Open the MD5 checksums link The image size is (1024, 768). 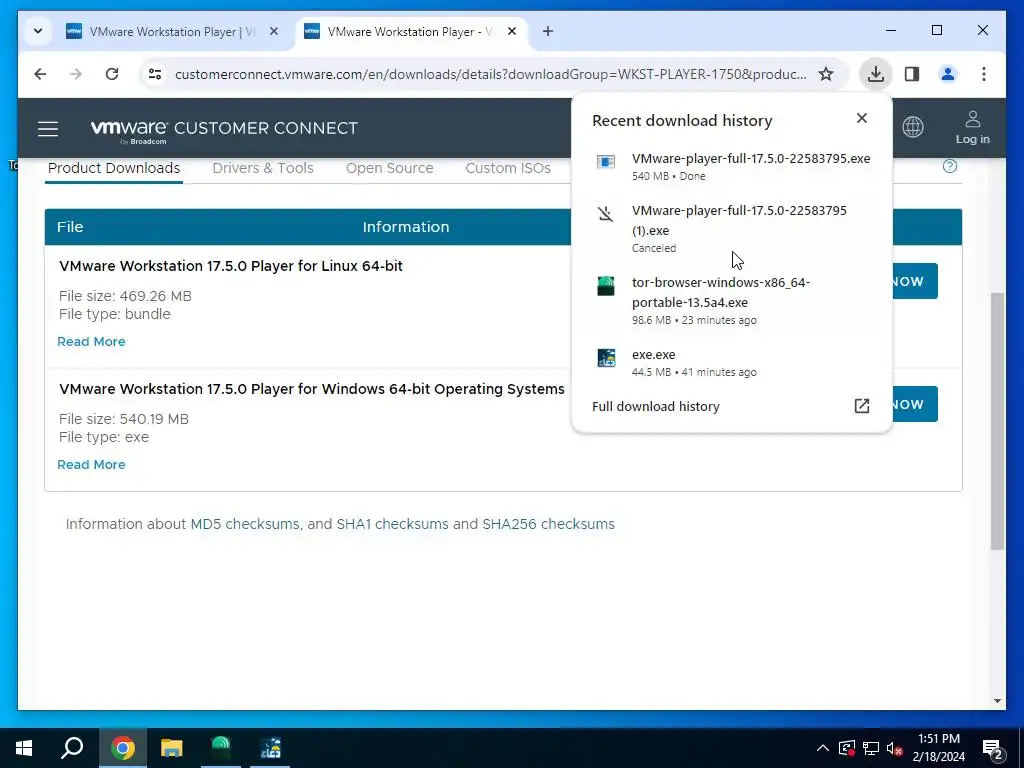coord(245,524)
